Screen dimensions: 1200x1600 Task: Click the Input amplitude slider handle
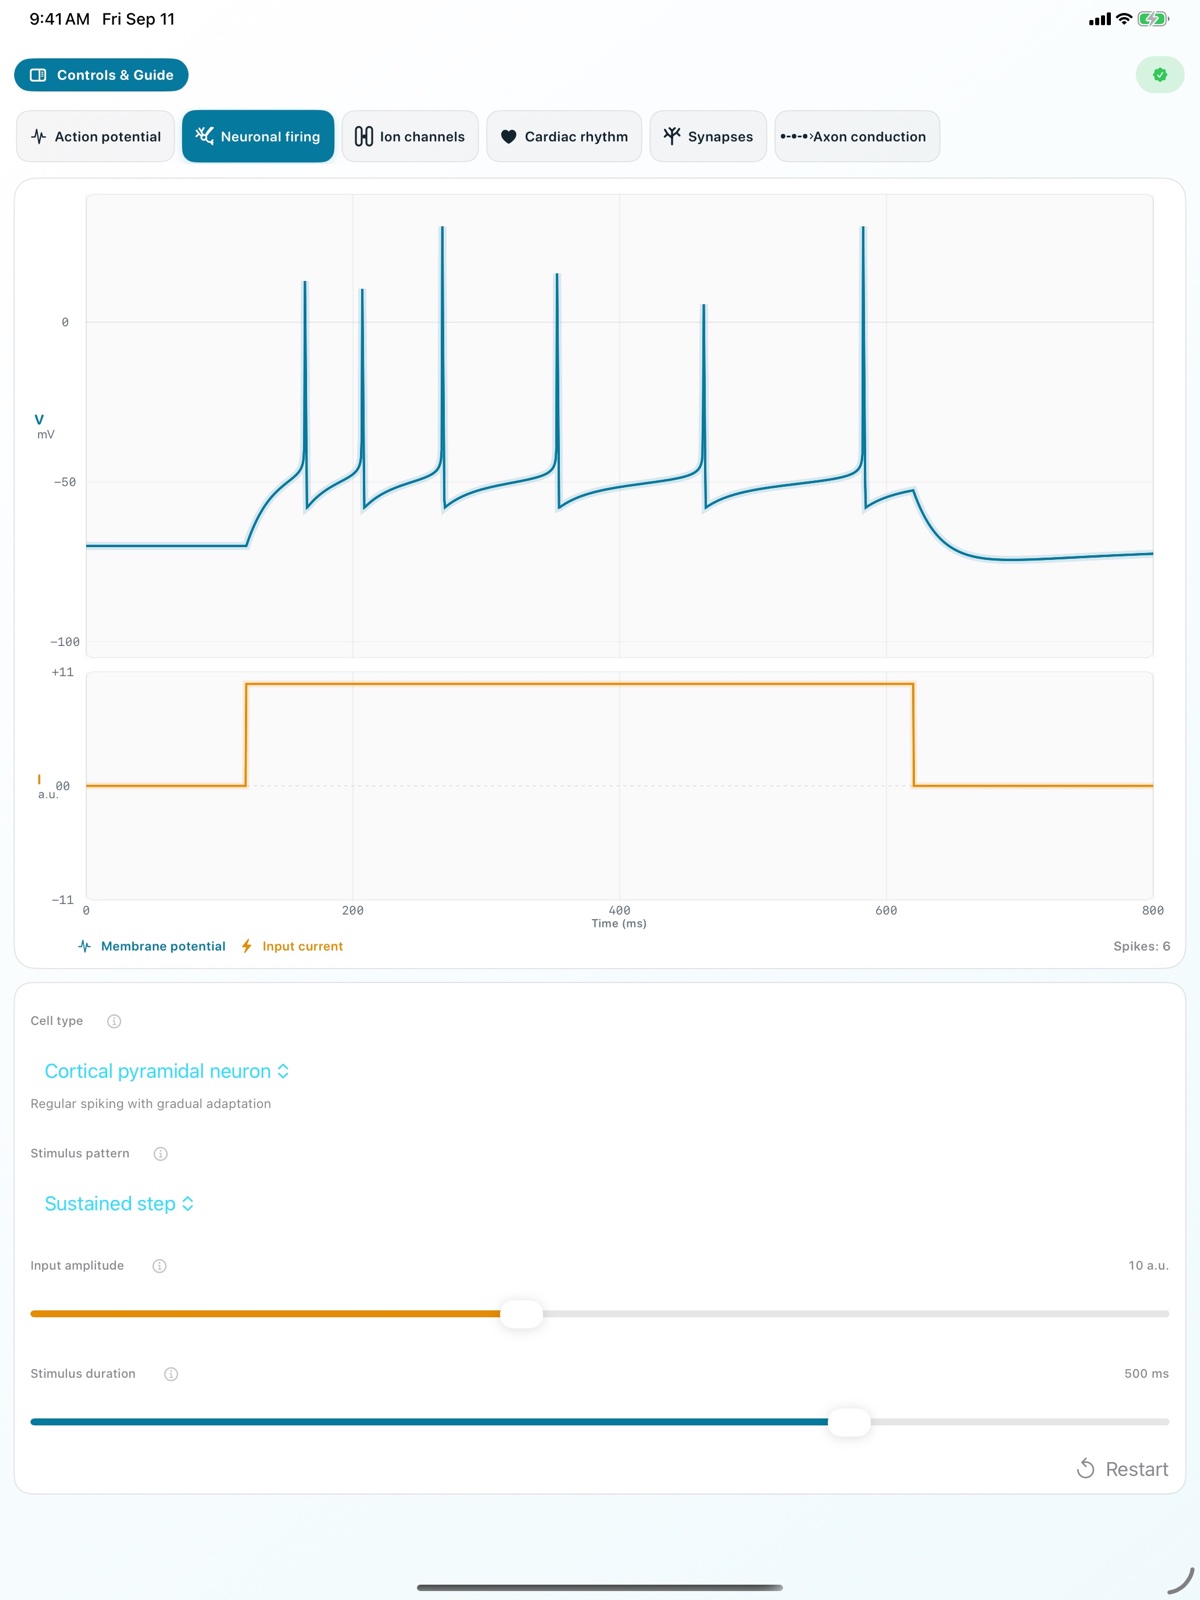(521, 1314)
